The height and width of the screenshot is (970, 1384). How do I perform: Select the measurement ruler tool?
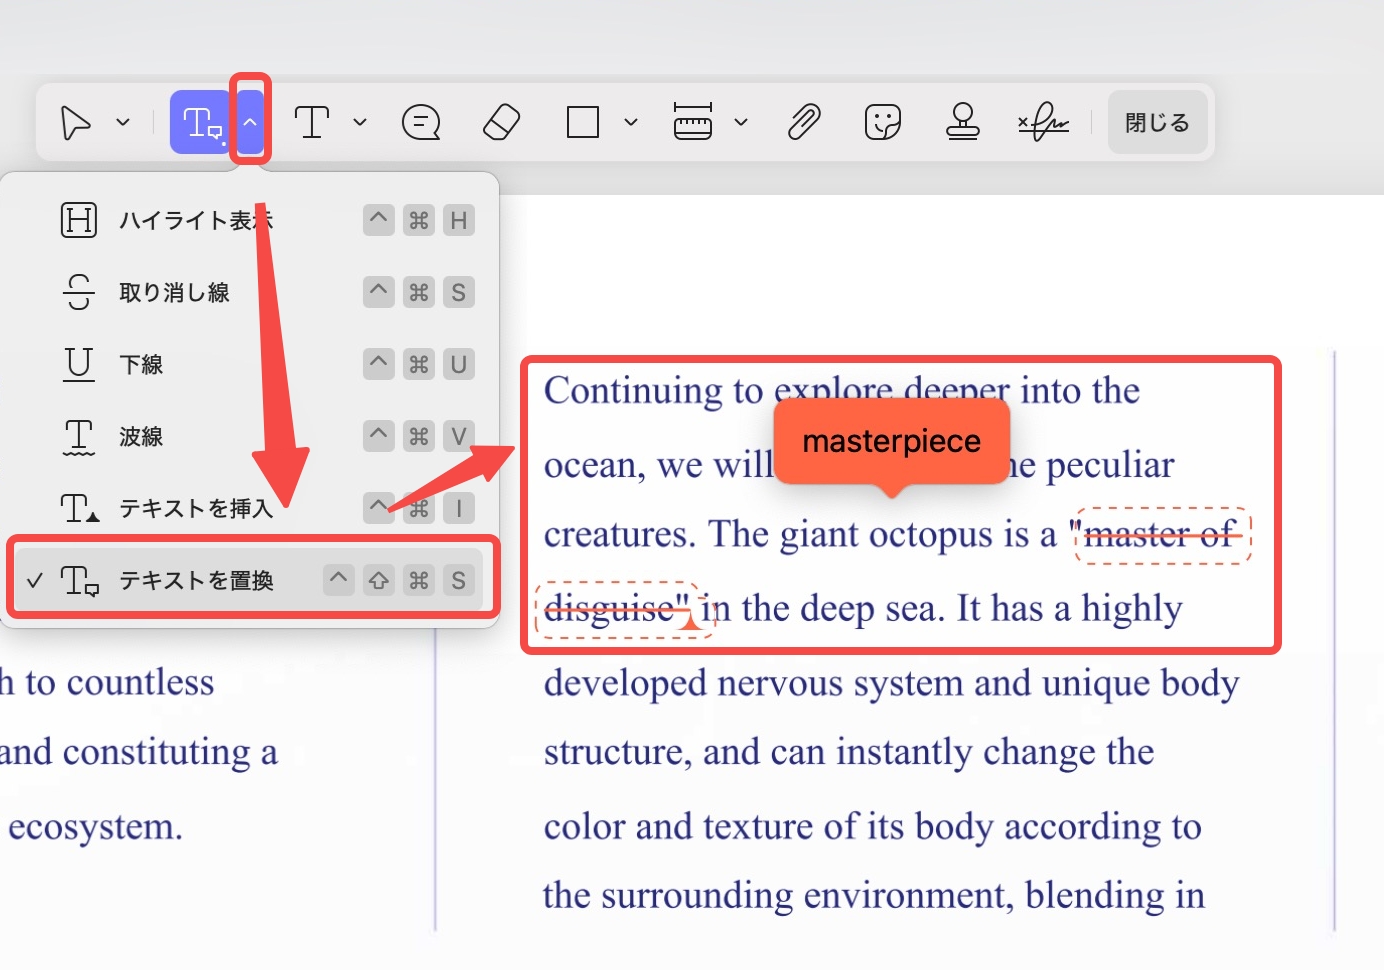(x=693, y=121)
